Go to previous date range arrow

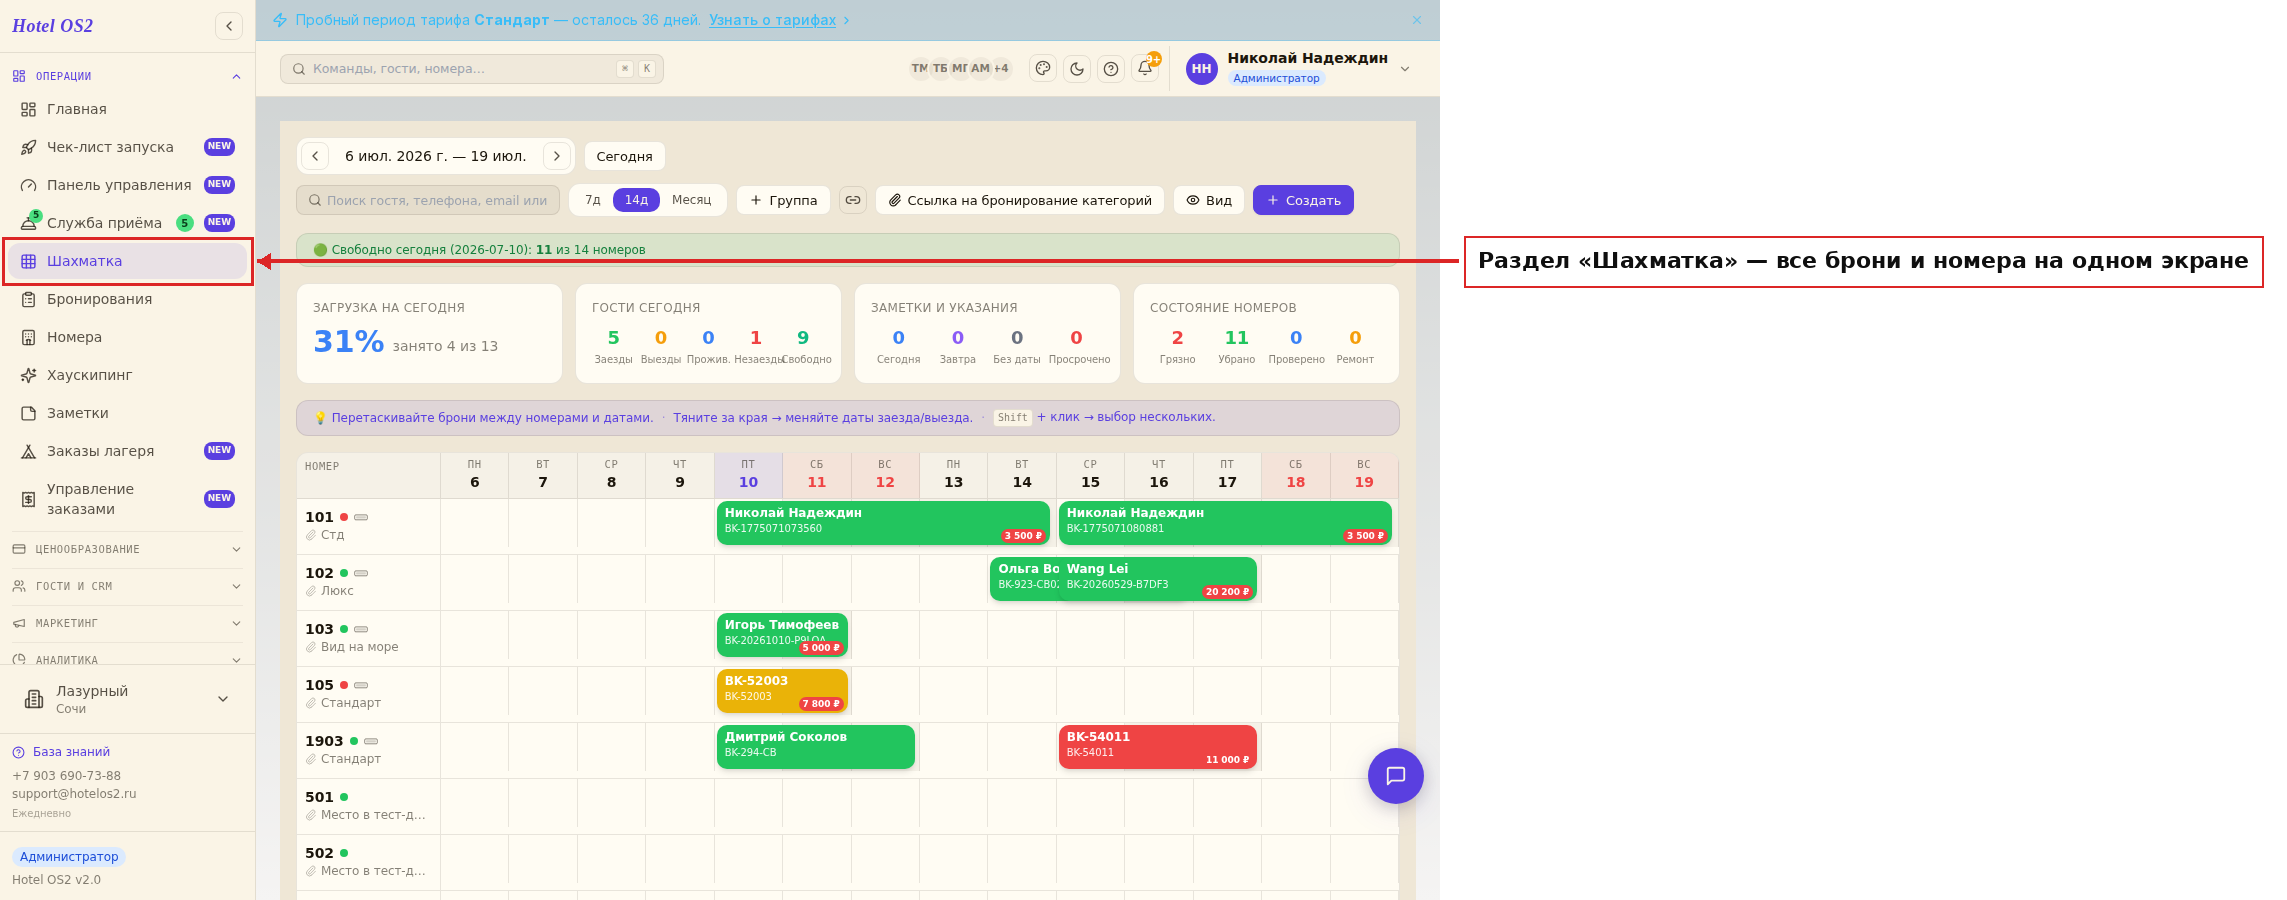pos(315,156)
